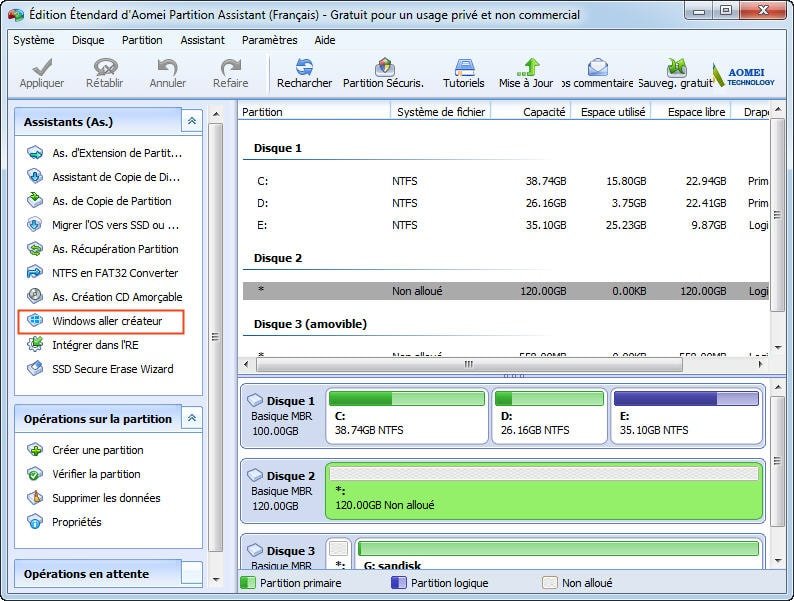The image size is (794, 601).
Task: Click down arrow of partition list scrollbar
Action: [x=777, y=347]
